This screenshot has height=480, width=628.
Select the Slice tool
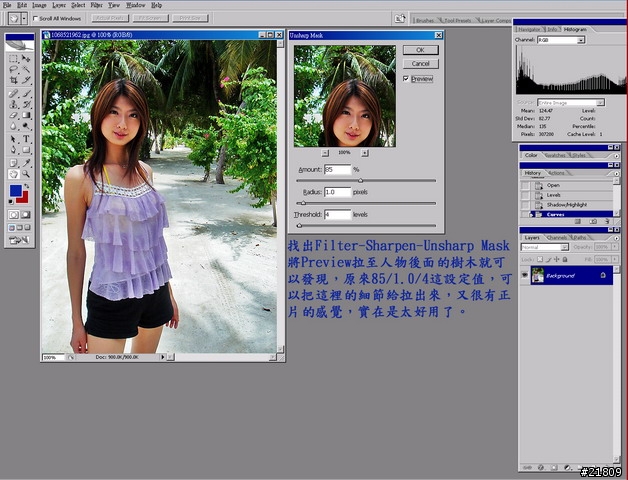click(x=26, y=80)
